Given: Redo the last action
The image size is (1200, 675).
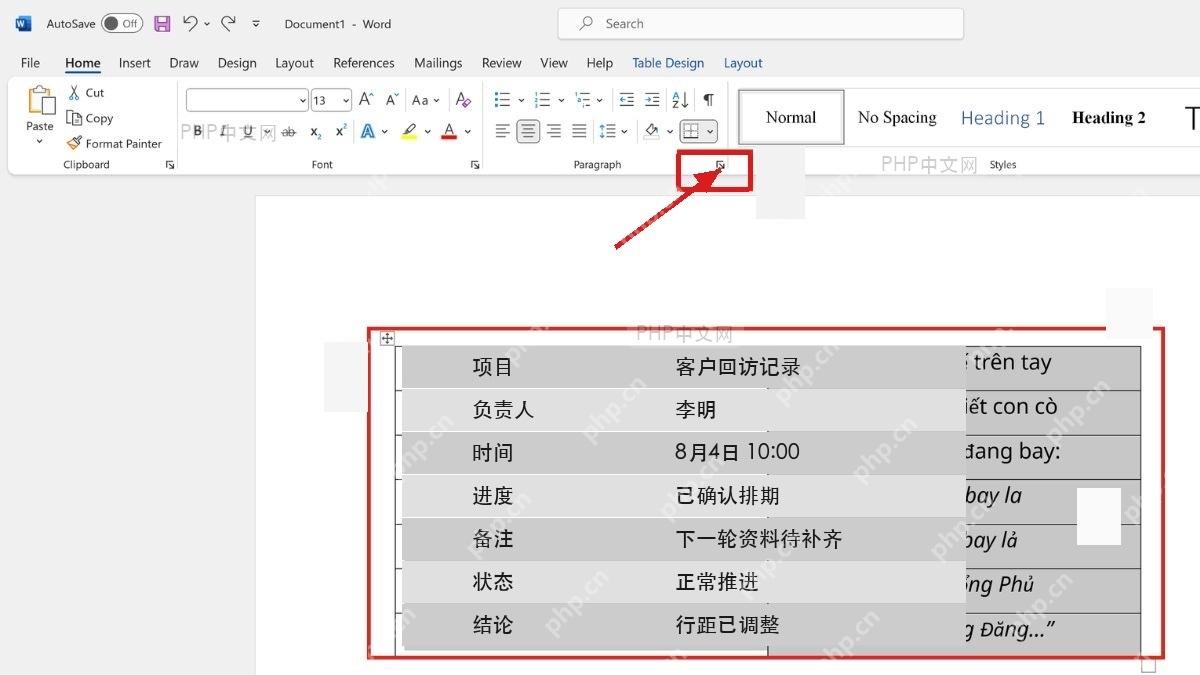Looking at the screenshot, I should coord(228,23).
